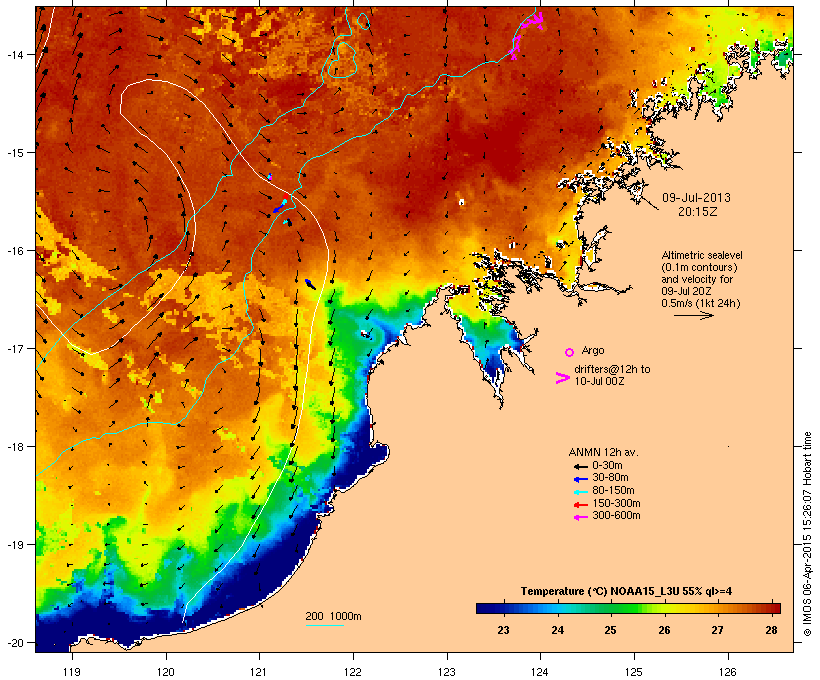The height and width of the screenshot is (680, 820).
Task: Click the longitude label 122
Action: coord(353,672)
